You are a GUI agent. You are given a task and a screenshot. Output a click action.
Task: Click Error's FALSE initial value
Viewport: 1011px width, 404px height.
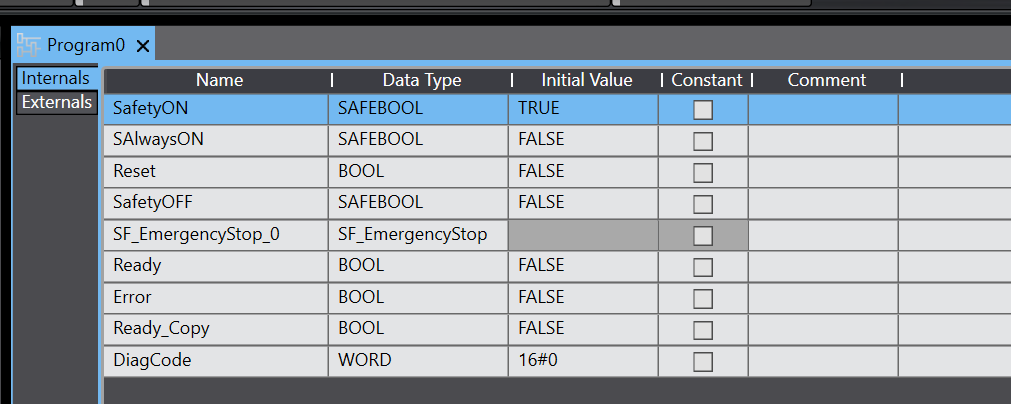click(584, 298)
